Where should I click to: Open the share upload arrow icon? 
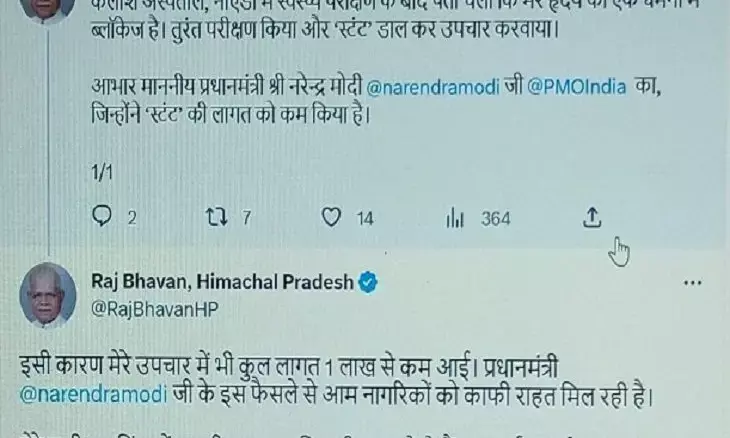pos(592,217)
